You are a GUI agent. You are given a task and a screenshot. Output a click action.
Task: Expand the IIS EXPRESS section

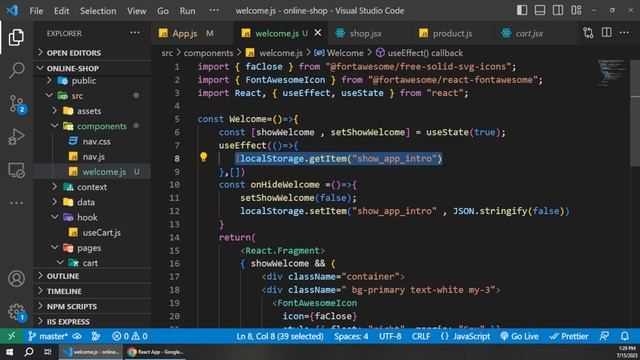click(x=92, y=321)
